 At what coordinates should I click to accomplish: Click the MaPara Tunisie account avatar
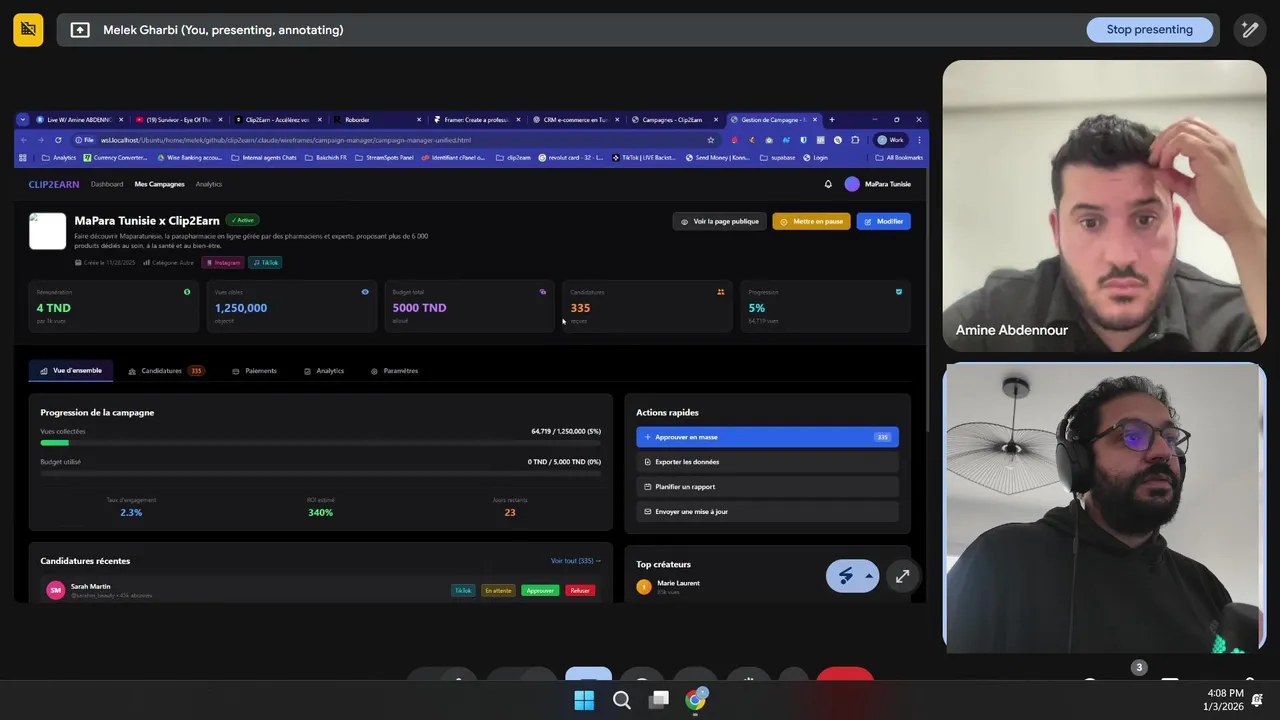pyautogui.click(x=852, y=184)
